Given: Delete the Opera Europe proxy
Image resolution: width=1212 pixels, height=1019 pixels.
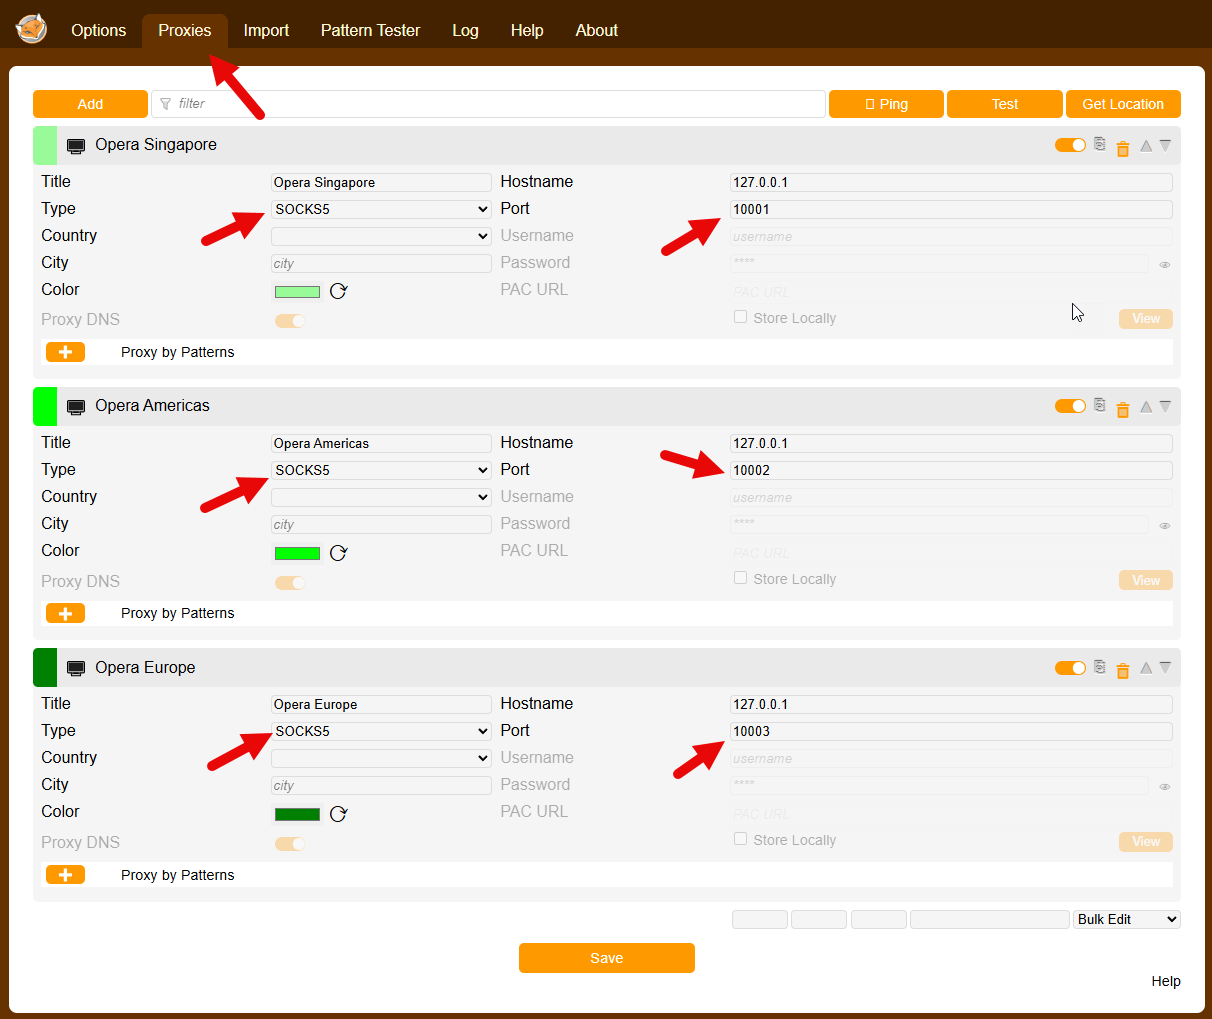Looking at the screenshot, I should point(1123,671).
